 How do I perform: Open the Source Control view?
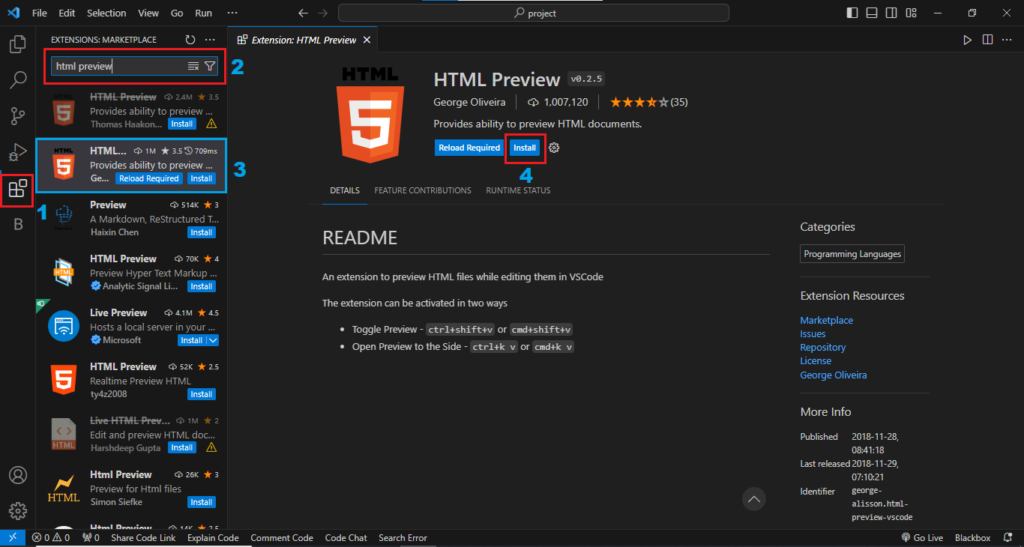18,116
